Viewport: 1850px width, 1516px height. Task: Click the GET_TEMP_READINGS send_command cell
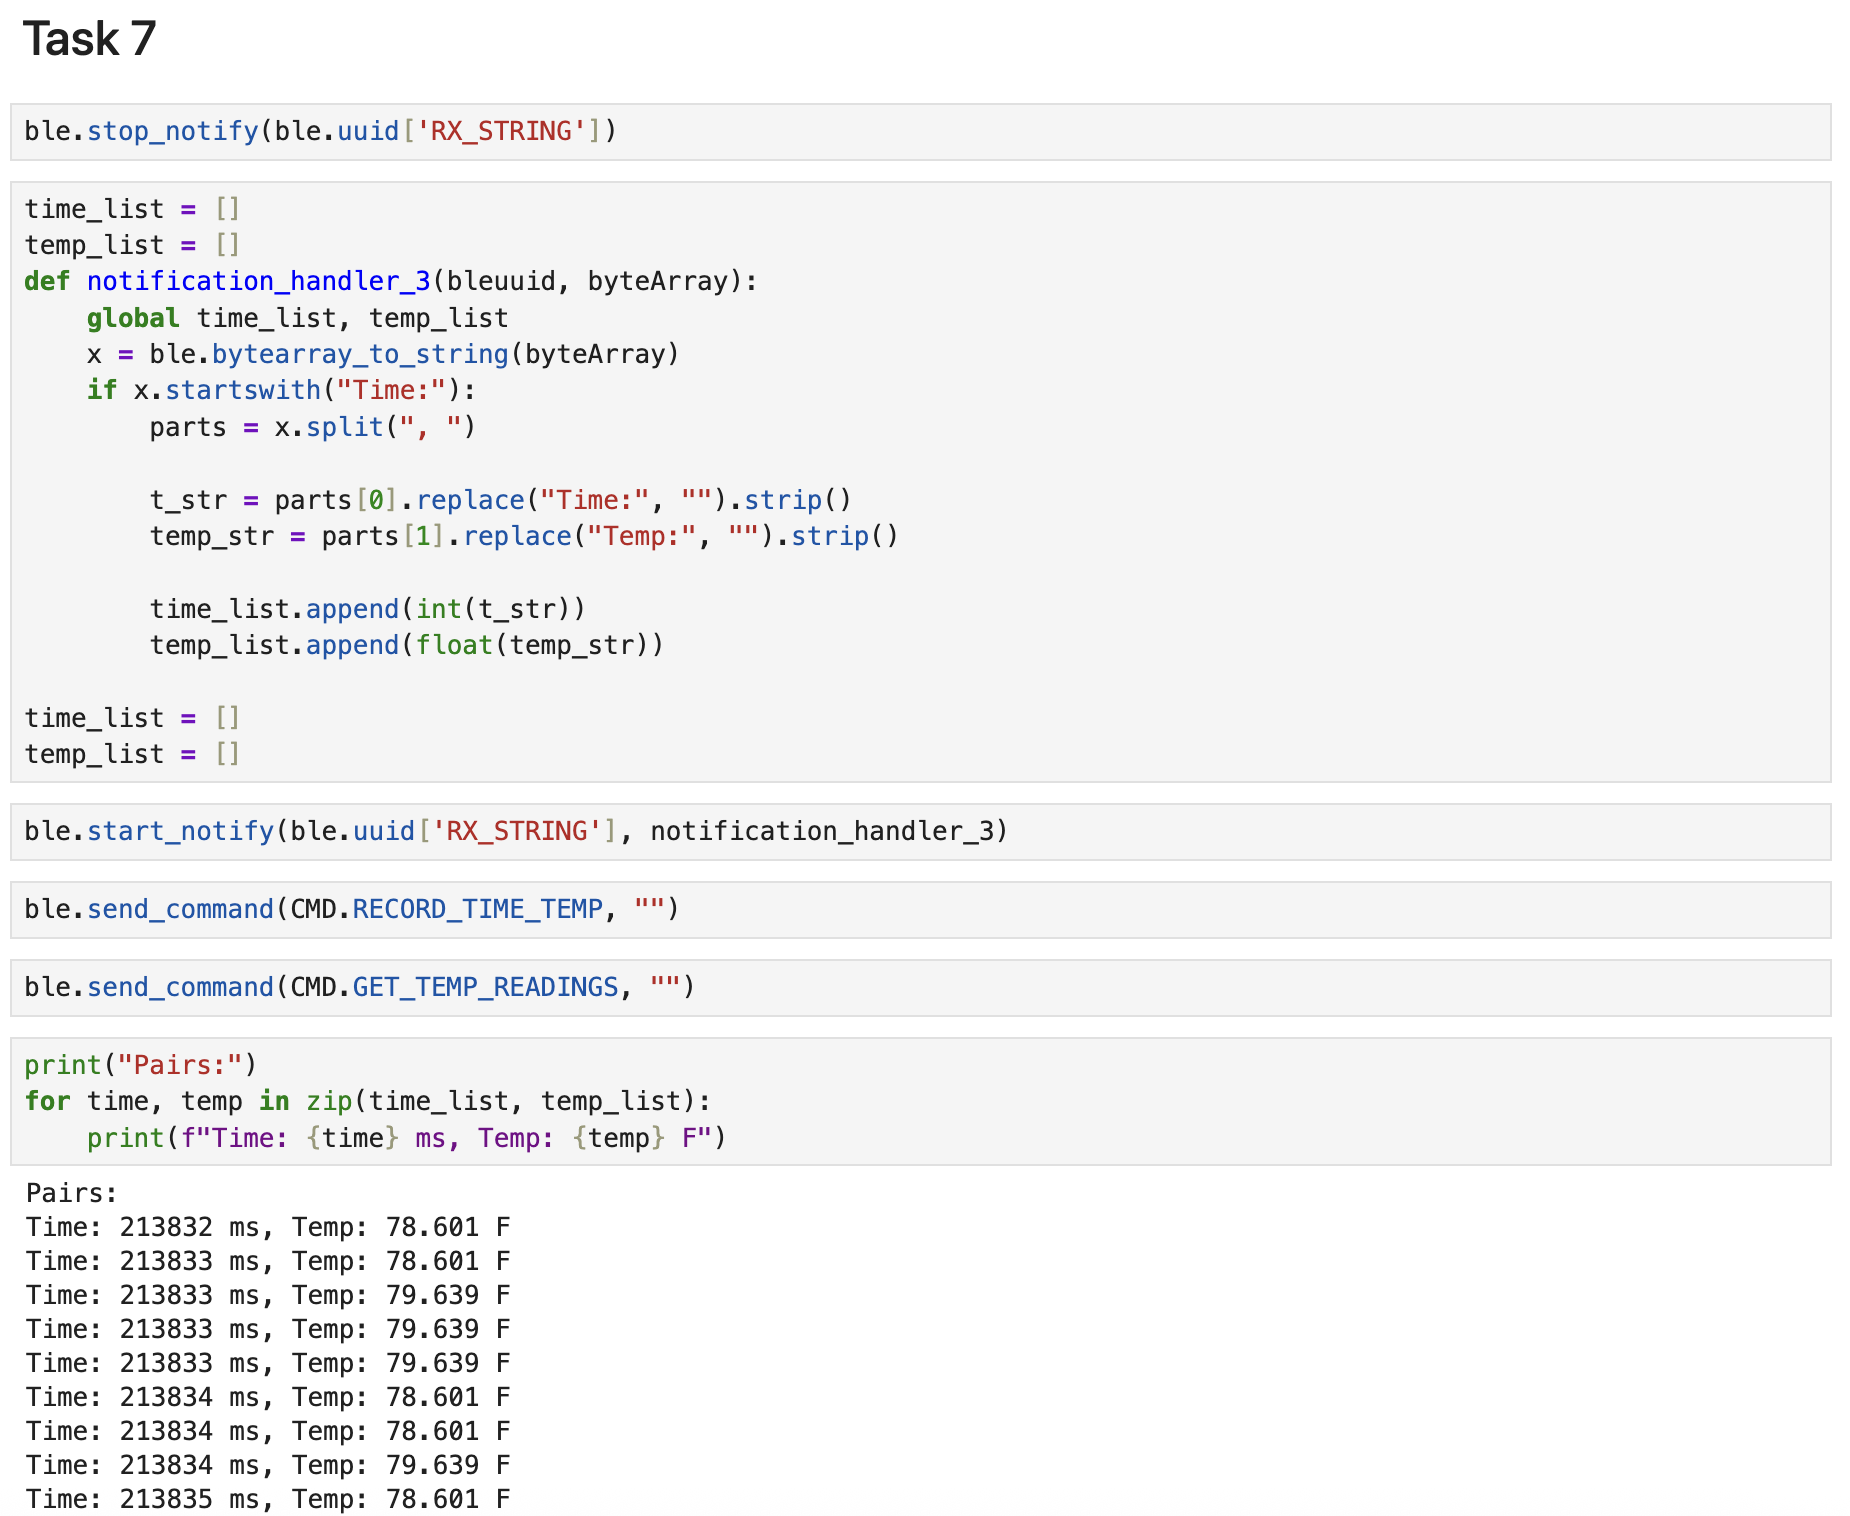(x=360, y=987)
